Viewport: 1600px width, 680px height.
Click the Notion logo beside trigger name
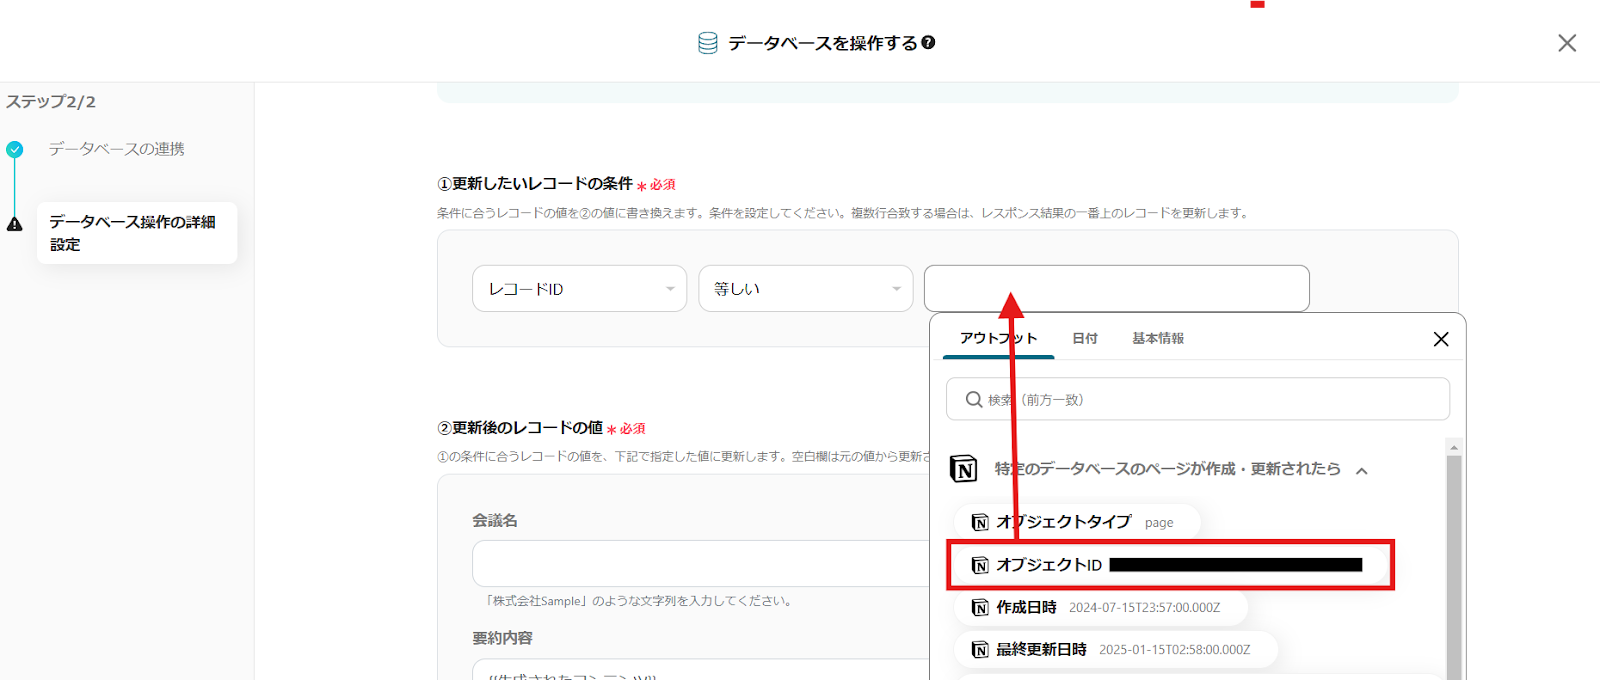coord(963,469)
